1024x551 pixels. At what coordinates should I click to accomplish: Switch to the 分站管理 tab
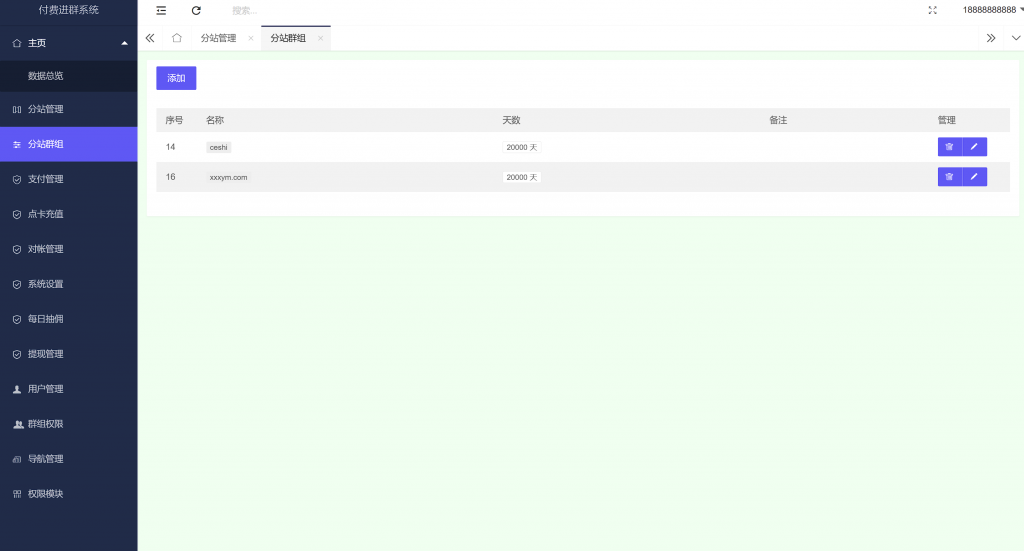(x=218, y=38)
